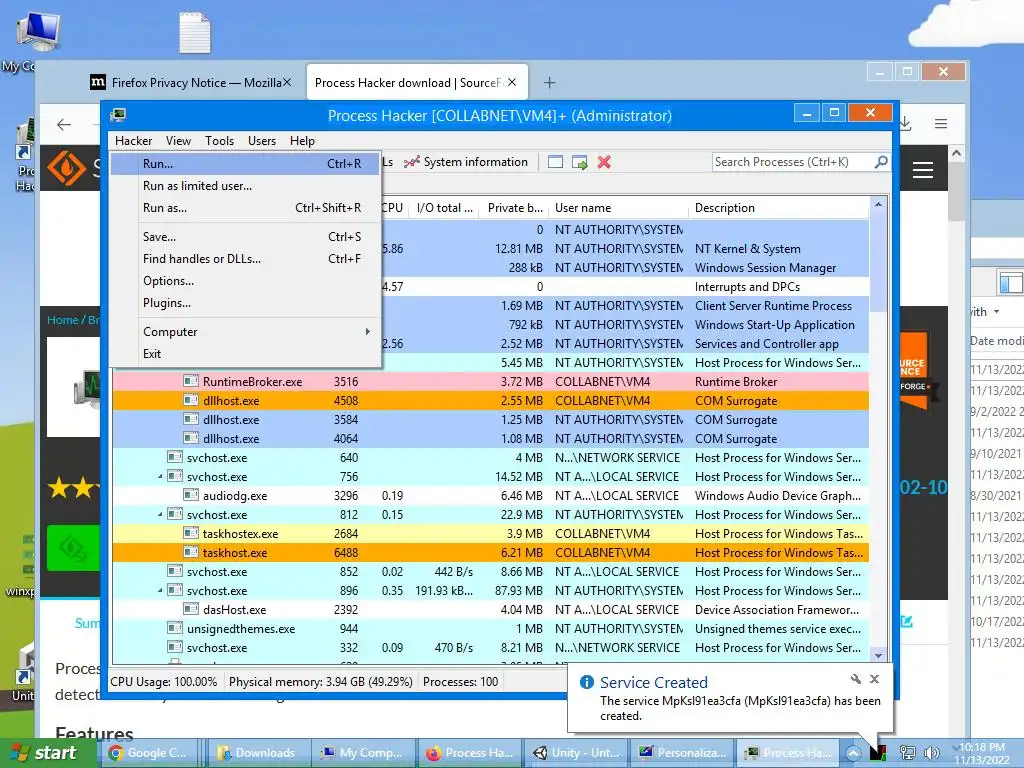1024x768 pixels.
Task: Open the Tools menu
Action: [x=219, y=141]
